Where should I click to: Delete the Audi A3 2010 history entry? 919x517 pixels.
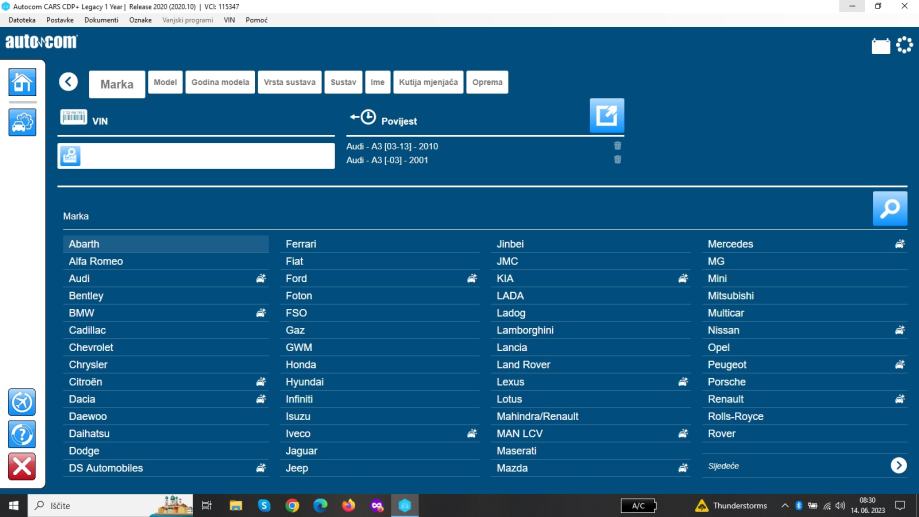point(617,146)
